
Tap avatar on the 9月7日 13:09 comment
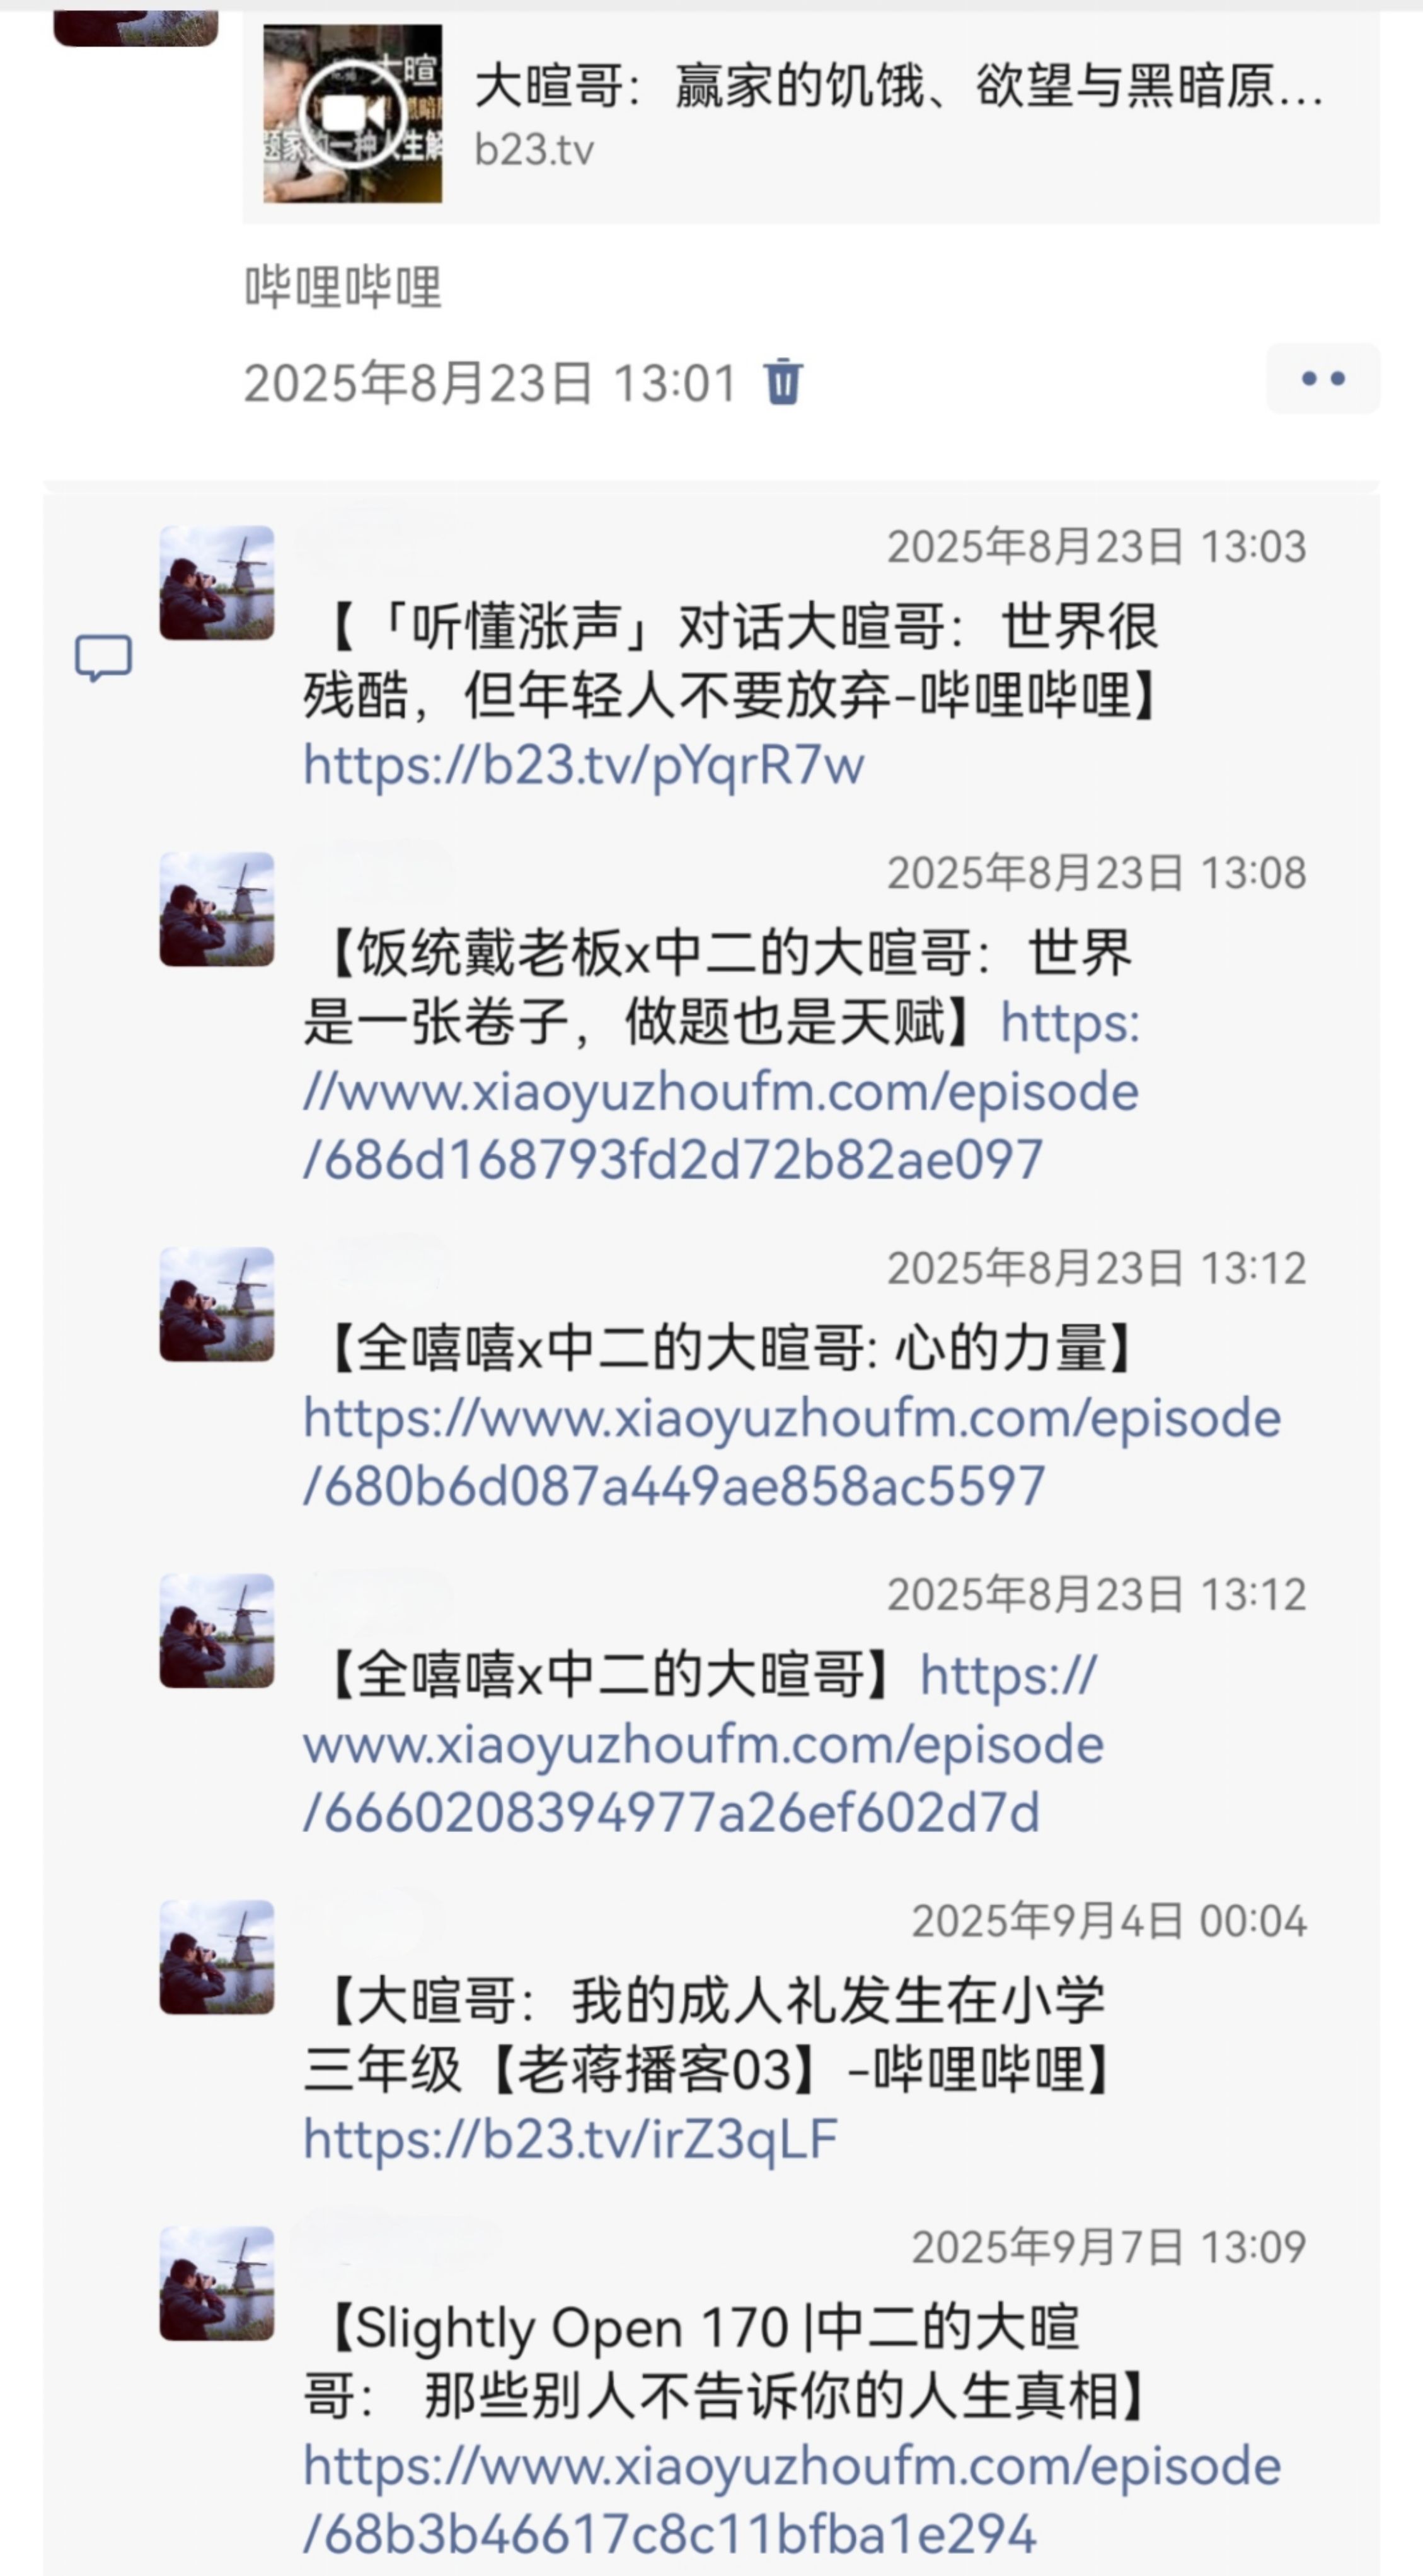[x=217, y=2284]
